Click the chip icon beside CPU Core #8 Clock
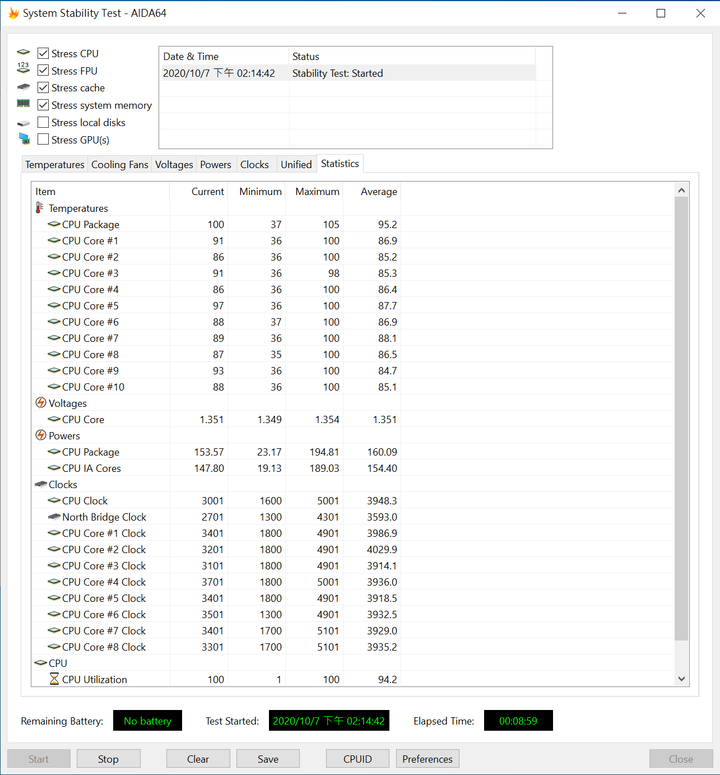Image resolution: width=720 pixels, height=775 pixels. coord(54,646)
